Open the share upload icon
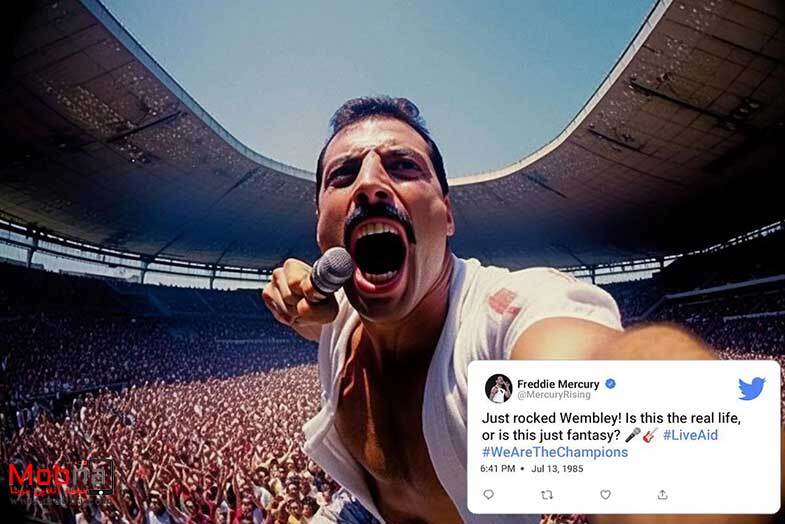785x524 pixels. click(662, 494)
